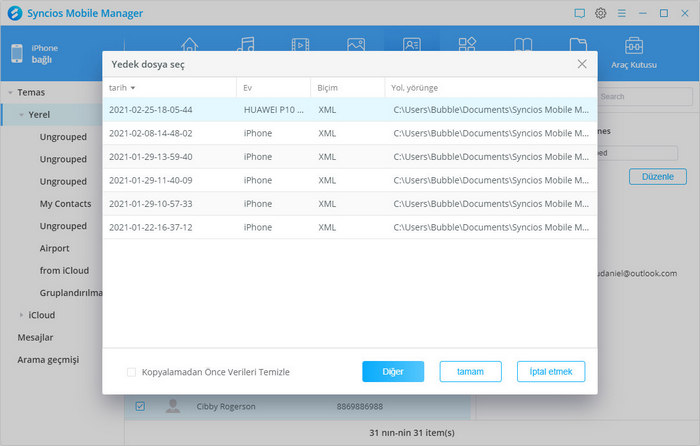700x446 pixels.
Task: Open the Contacts information tab icon
Action: point(412,44)
